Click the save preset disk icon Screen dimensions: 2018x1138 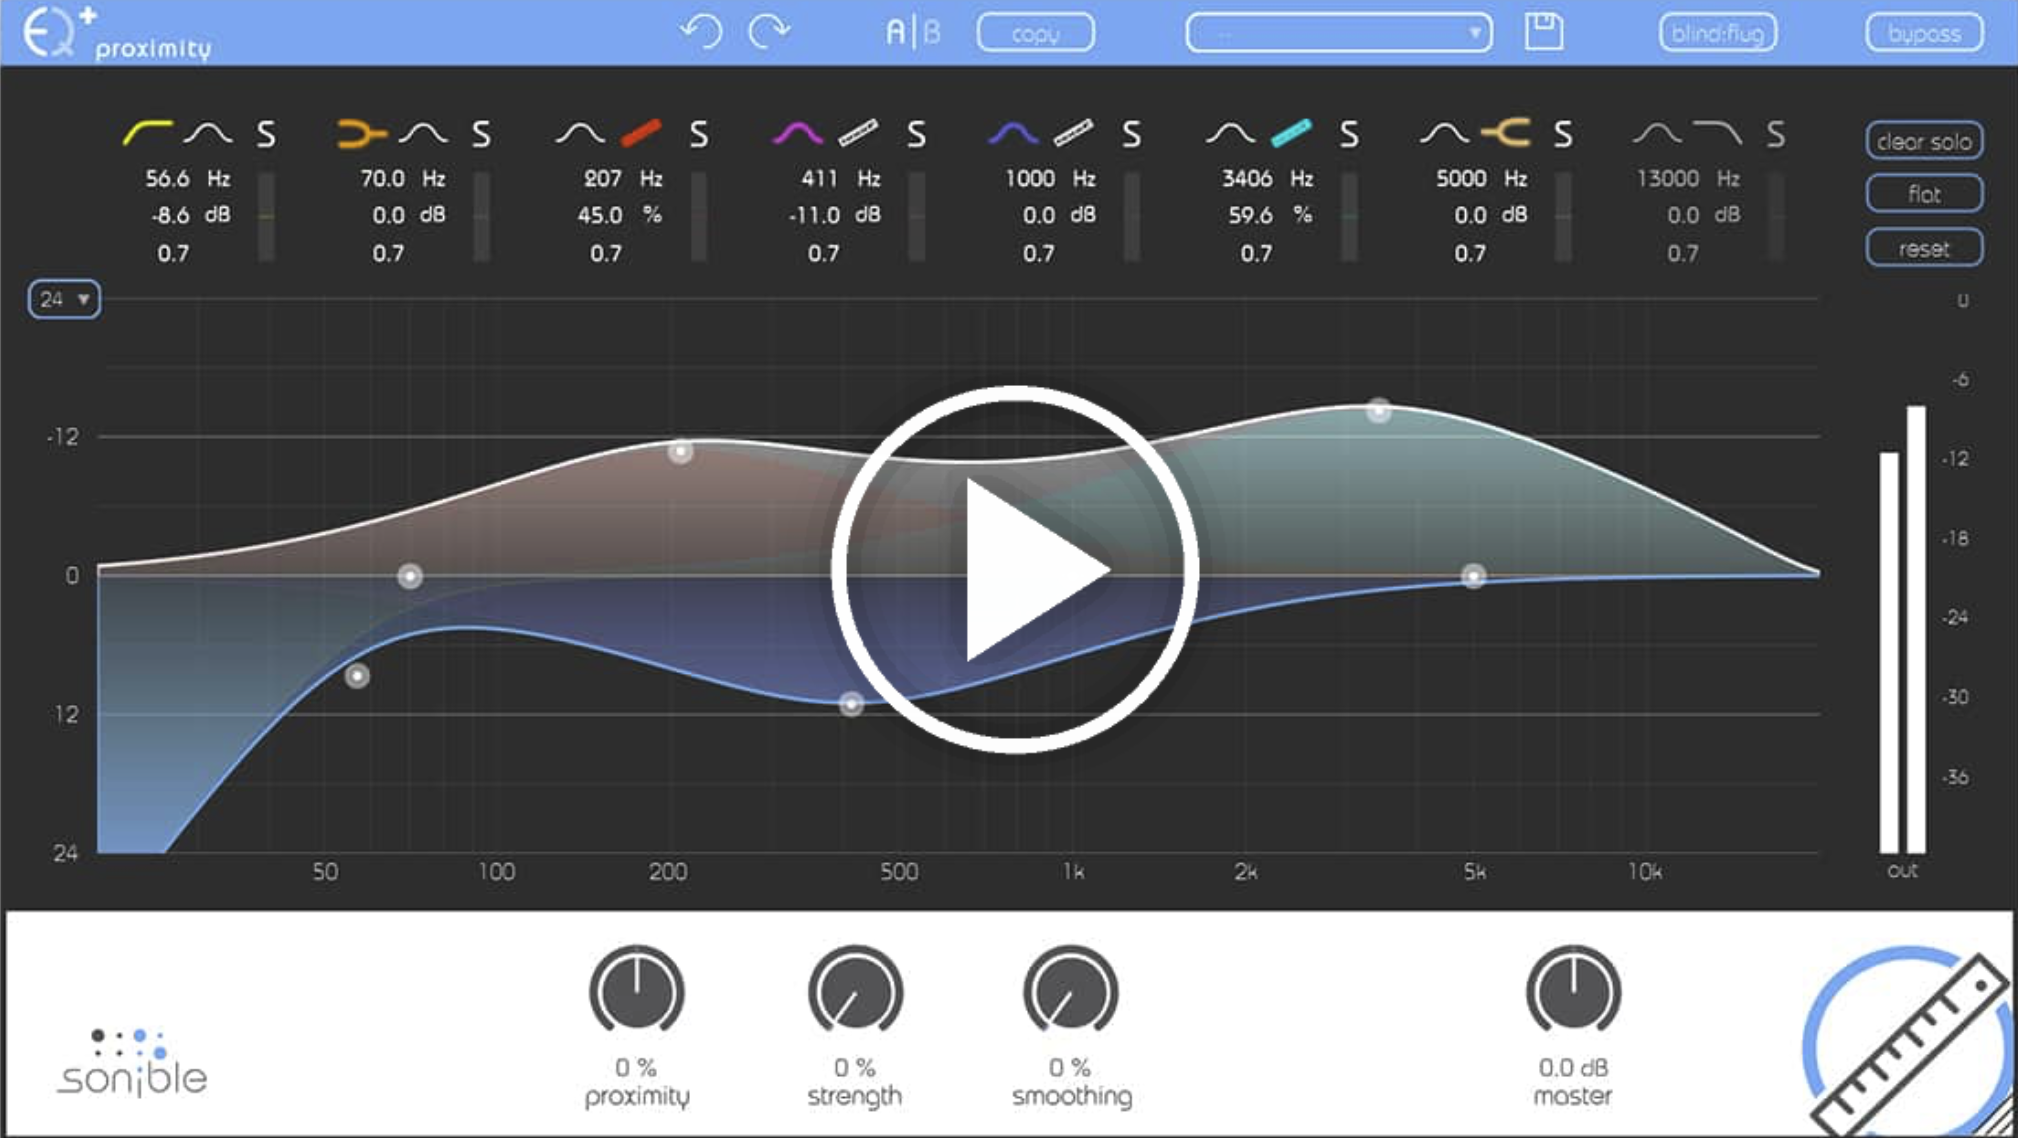[1542, 31]
